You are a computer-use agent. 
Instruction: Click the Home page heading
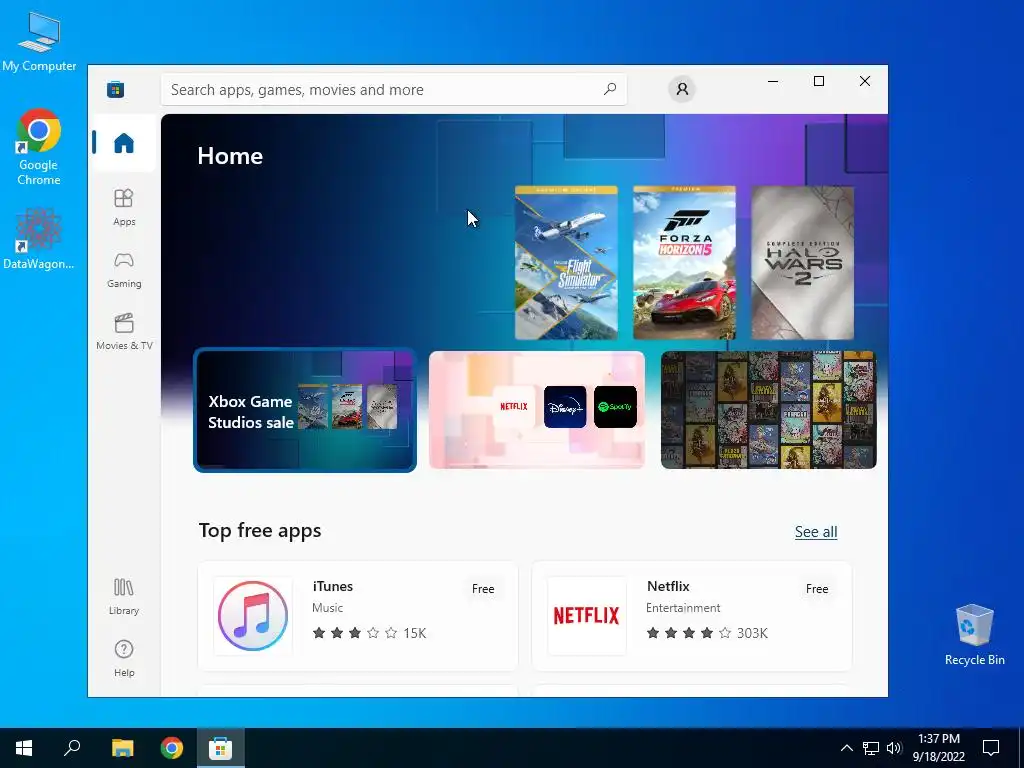[230, 155]
